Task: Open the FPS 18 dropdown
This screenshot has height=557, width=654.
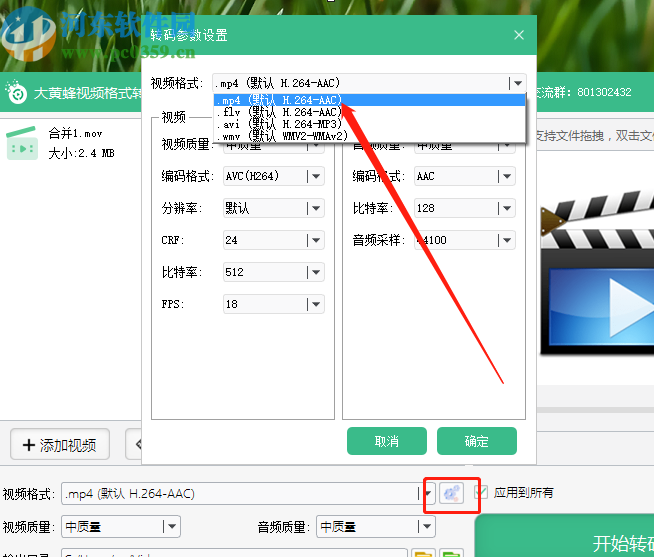Action: [x=274, y=304]
